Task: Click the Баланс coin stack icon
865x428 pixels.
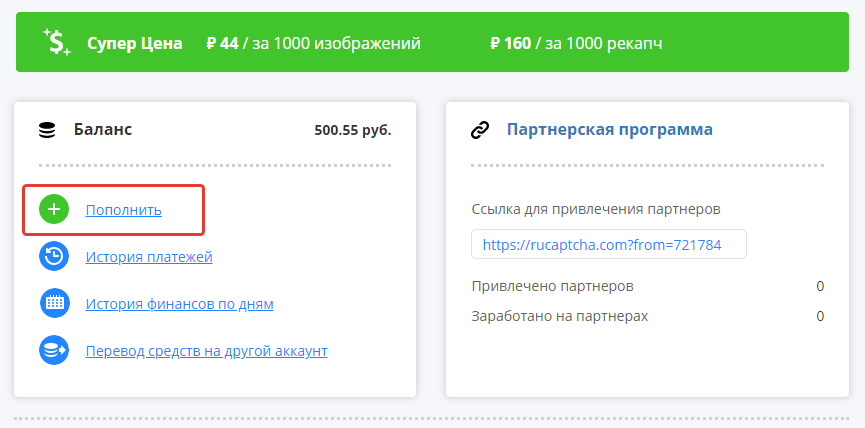Action: point(47,130)
